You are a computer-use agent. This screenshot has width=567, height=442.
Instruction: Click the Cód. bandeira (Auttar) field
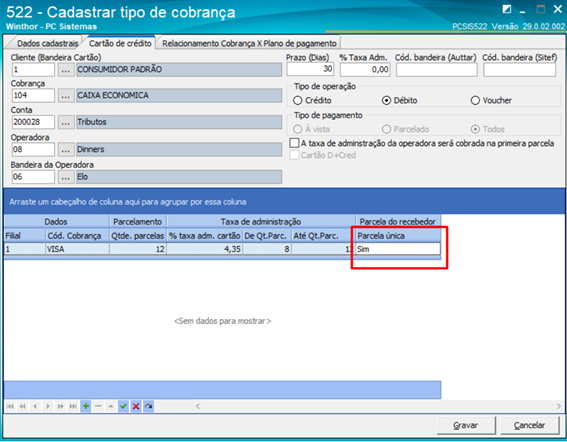[436, 69]
